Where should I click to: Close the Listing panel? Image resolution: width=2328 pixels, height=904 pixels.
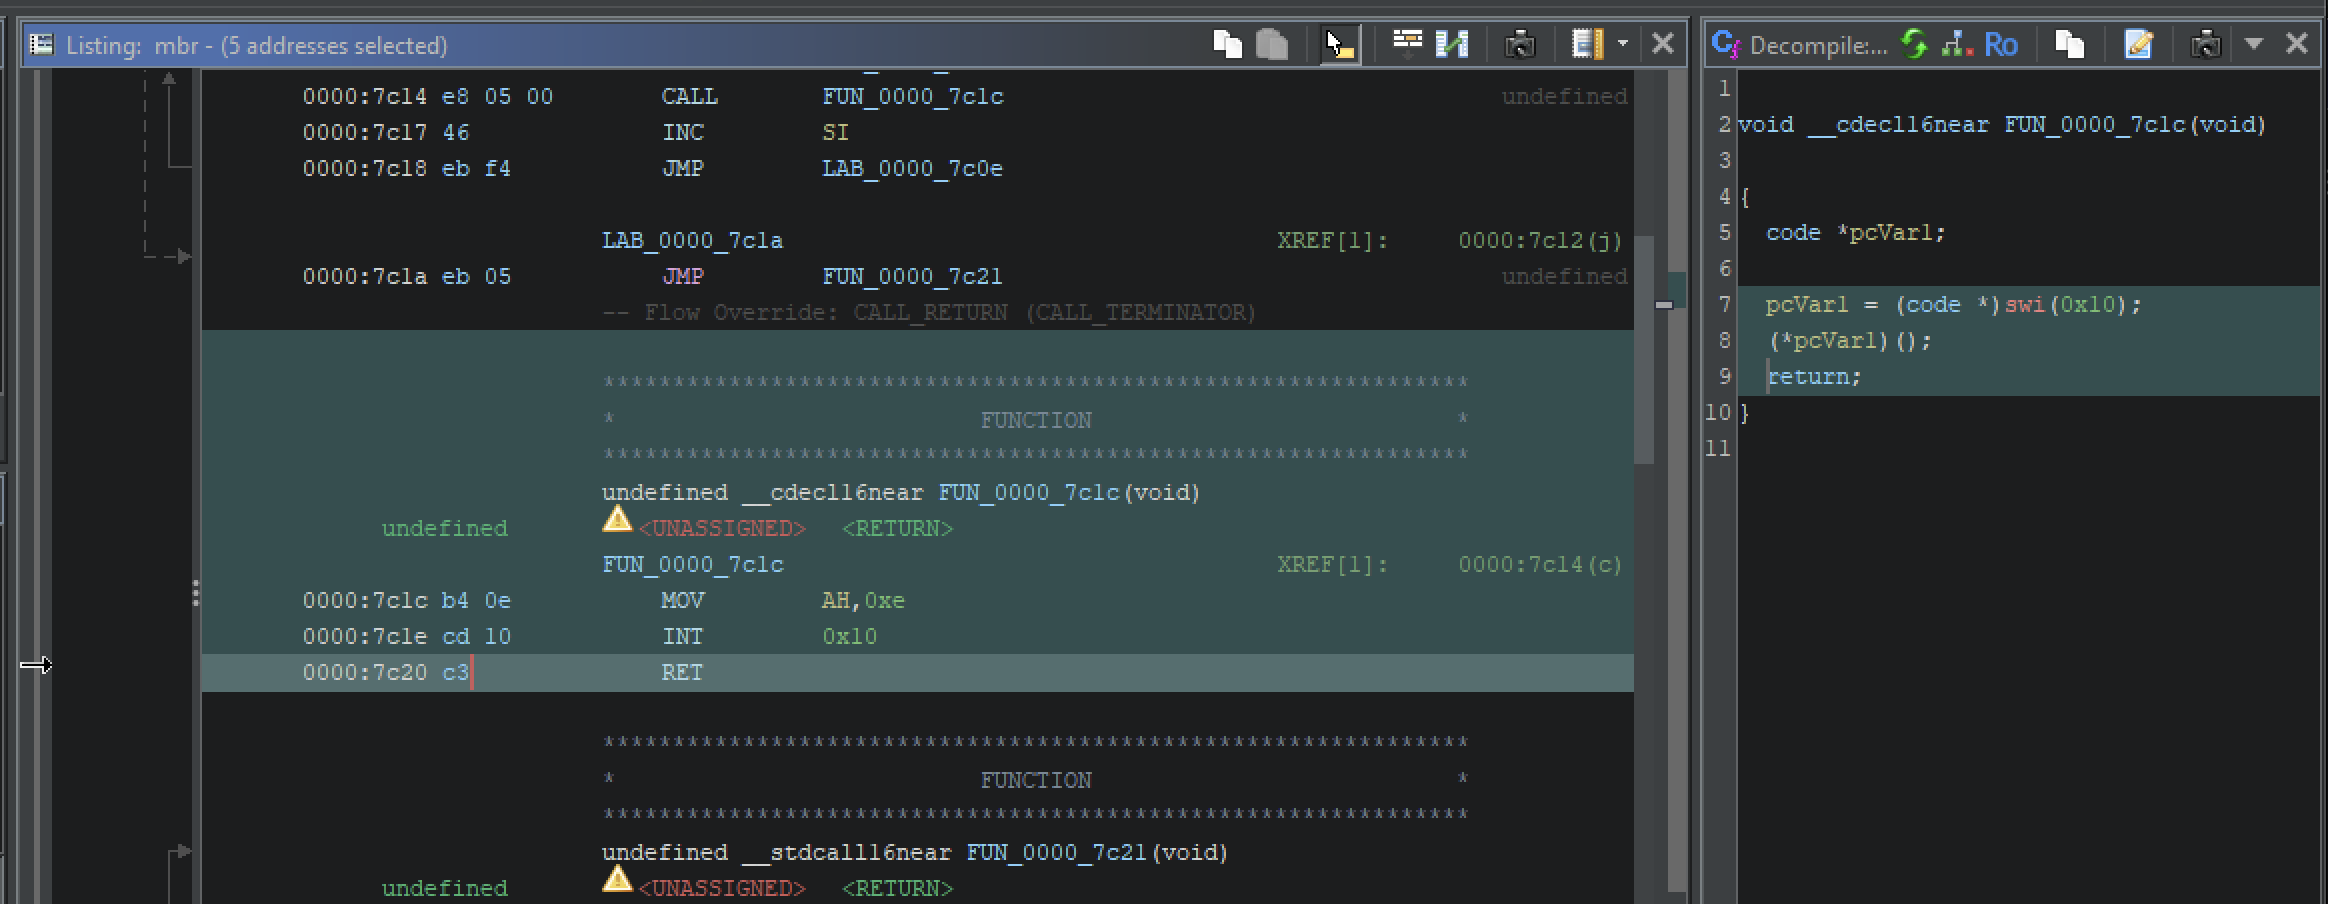1663,44
